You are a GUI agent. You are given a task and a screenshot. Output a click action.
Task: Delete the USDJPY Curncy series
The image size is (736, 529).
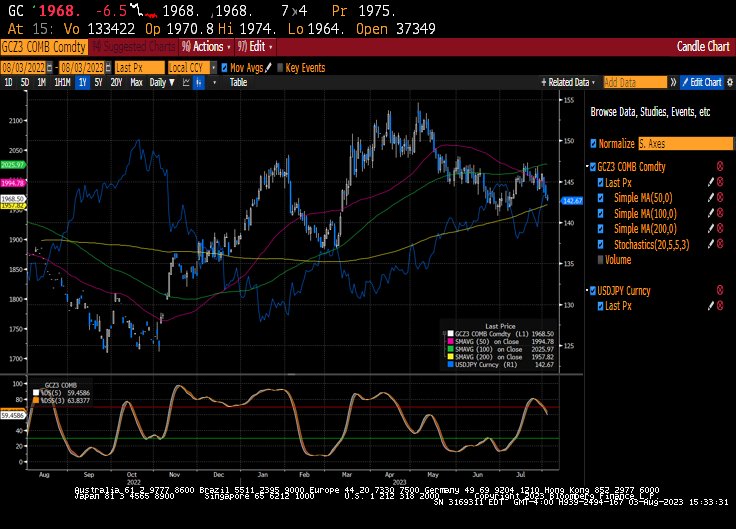[720, 290]
